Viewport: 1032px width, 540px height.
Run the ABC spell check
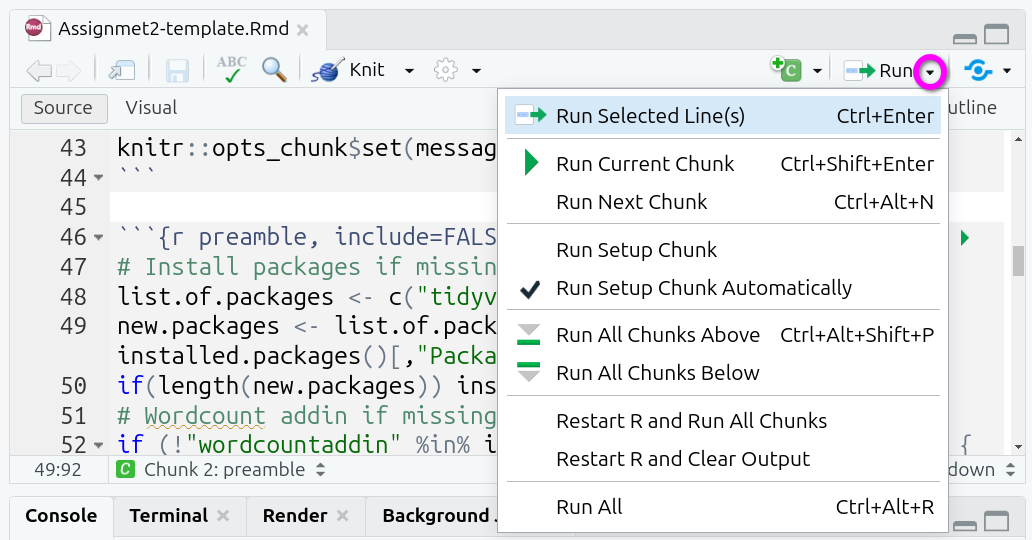[232, 69]
